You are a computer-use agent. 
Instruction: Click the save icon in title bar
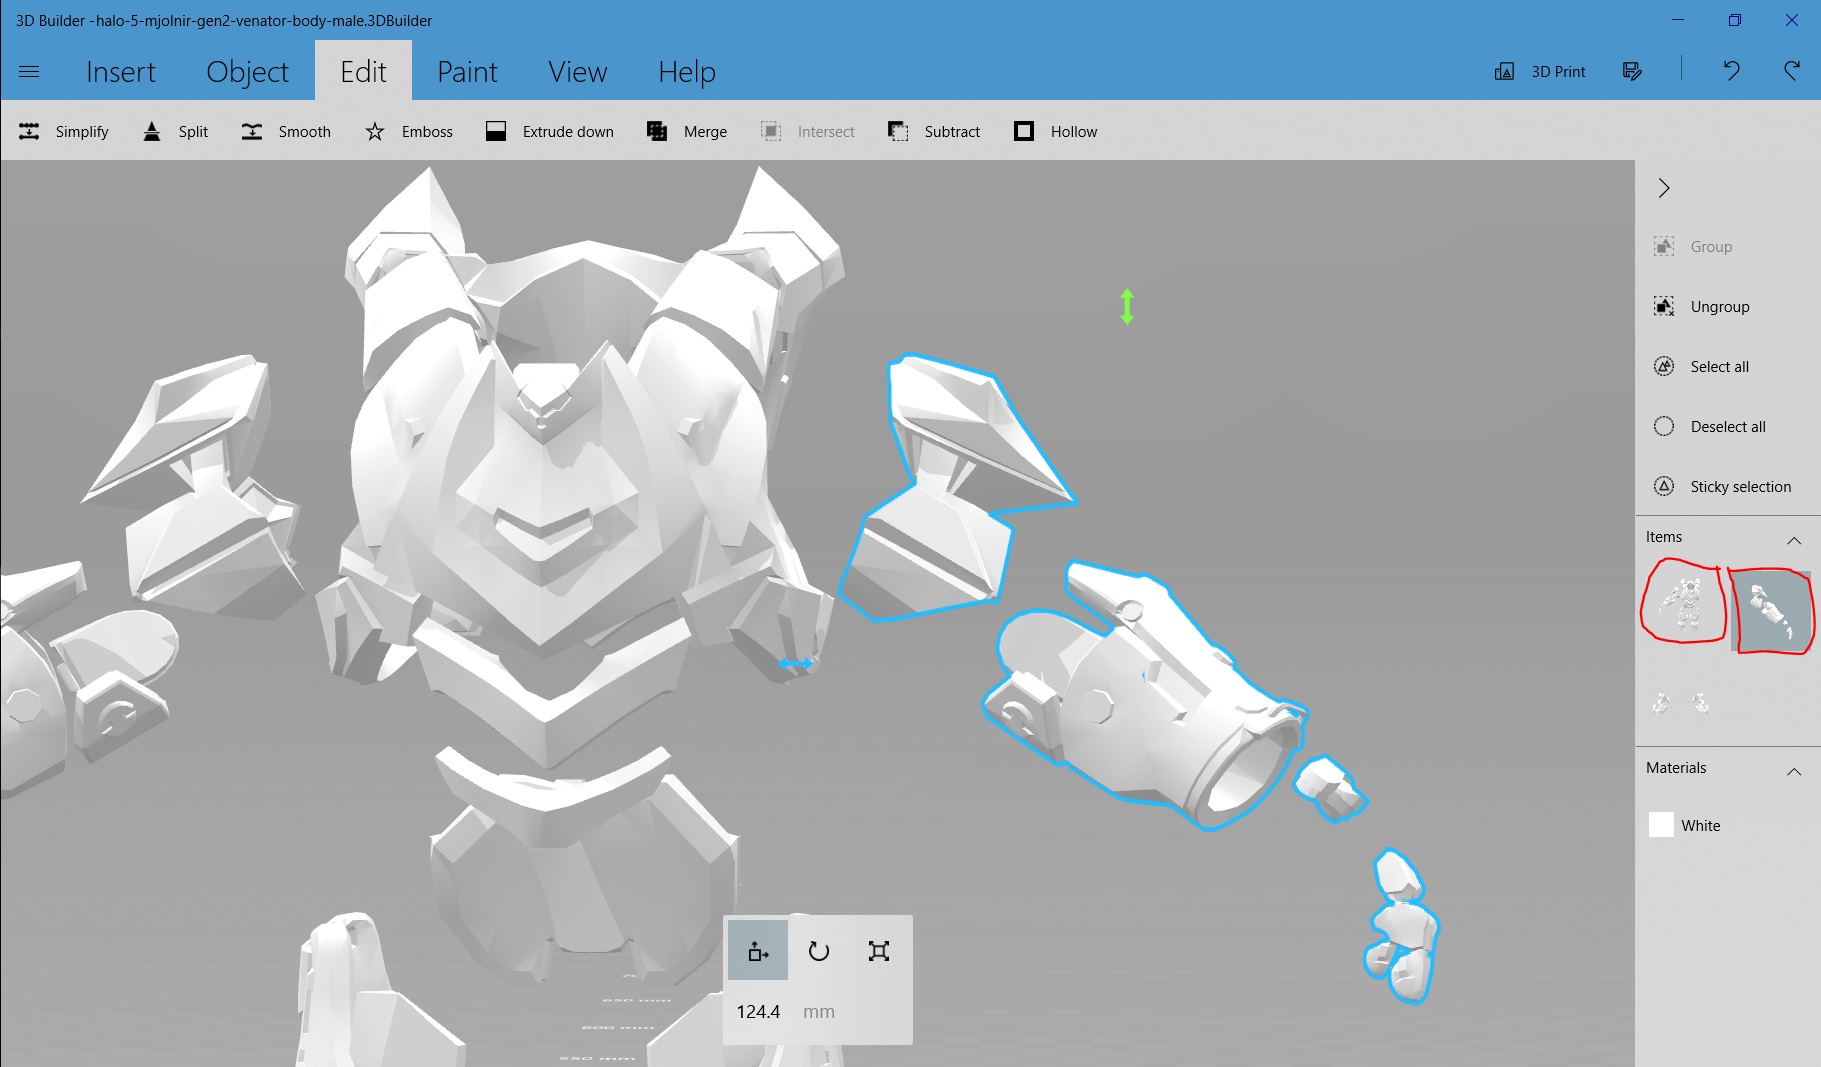click(x=1632, y=71)
